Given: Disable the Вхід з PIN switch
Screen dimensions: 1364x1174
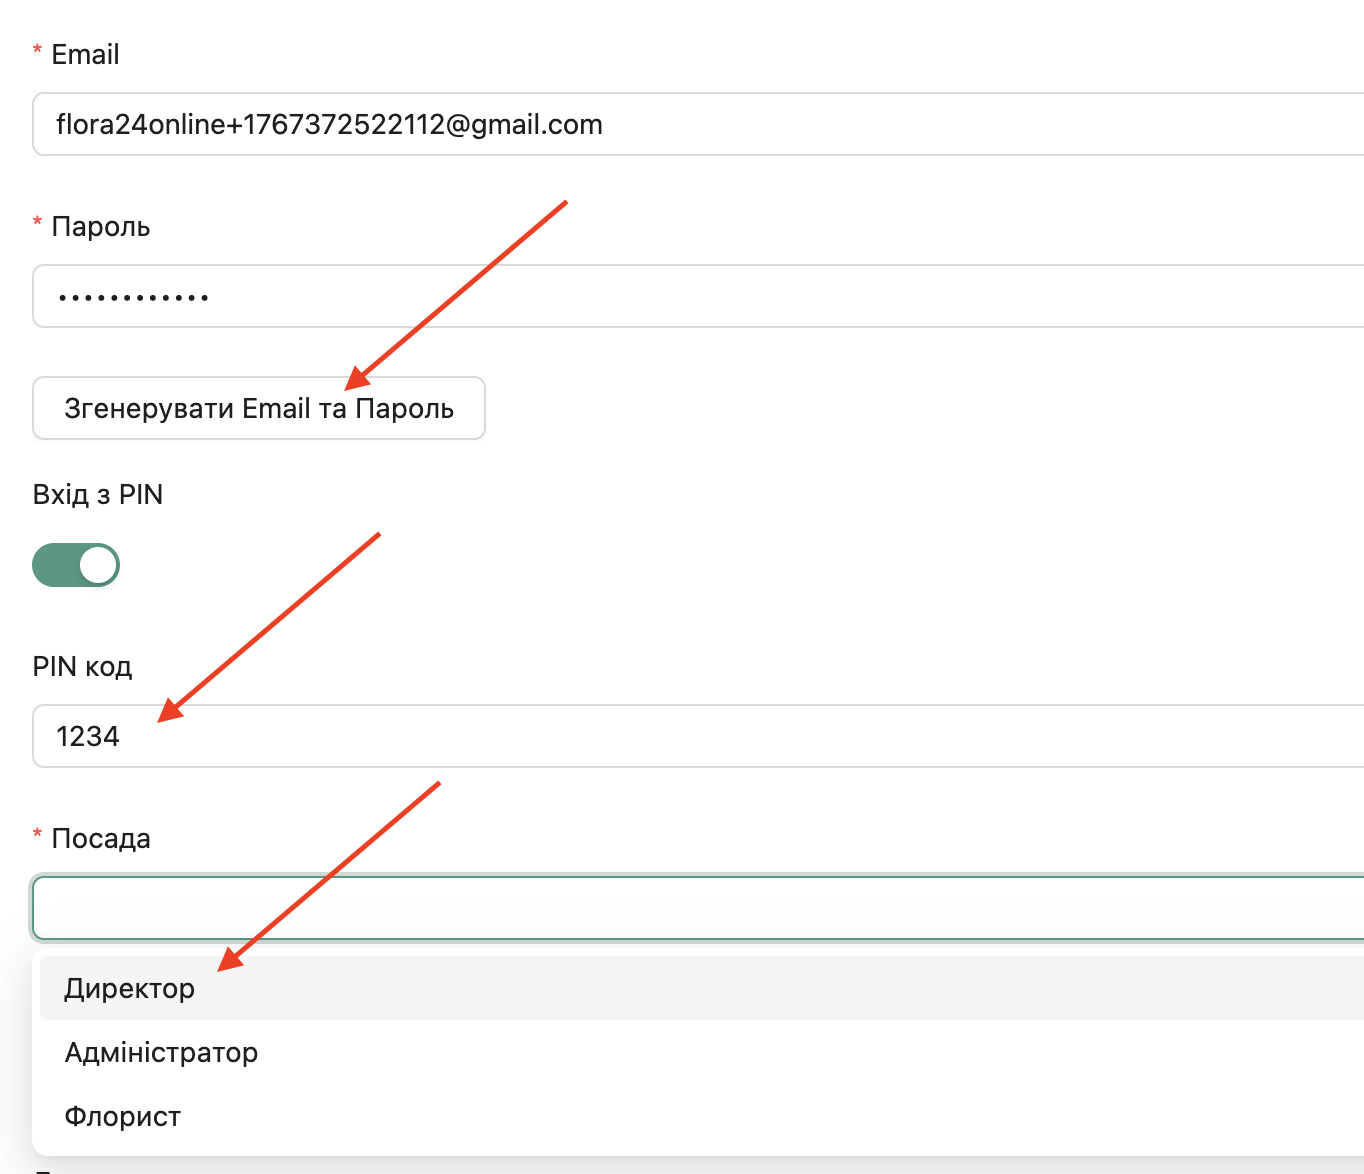Looking at the screenshot, I should tap(76, 565).
